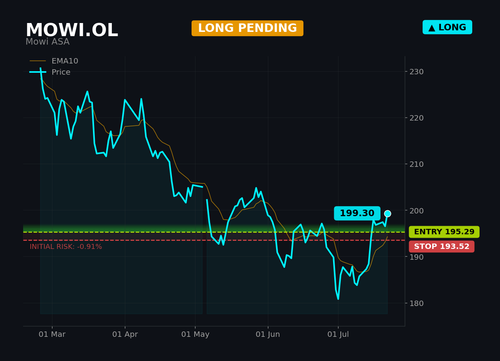500x361 pixels.
Task: Click the INITIAL RISK: -0.91% text
Action: (x=66, y=247)
